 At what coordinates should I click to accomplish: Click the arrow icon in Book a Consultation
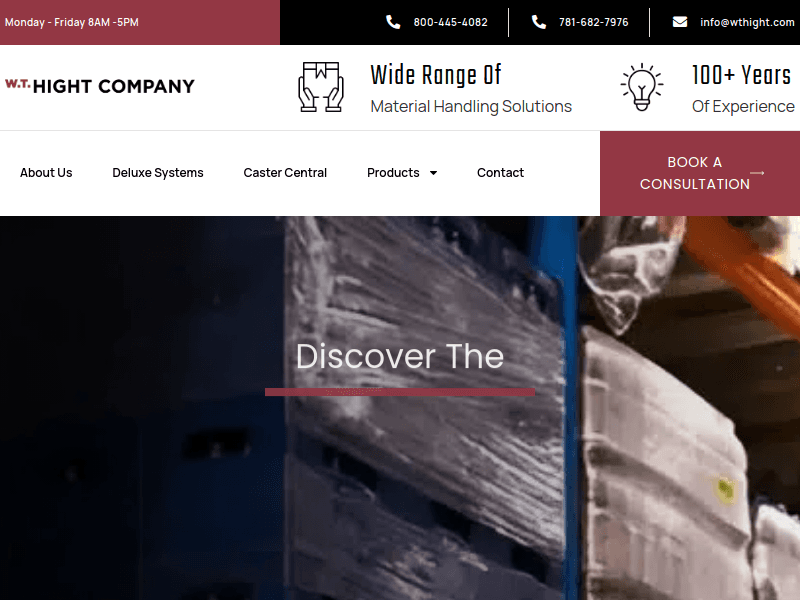tap(757, 173)
